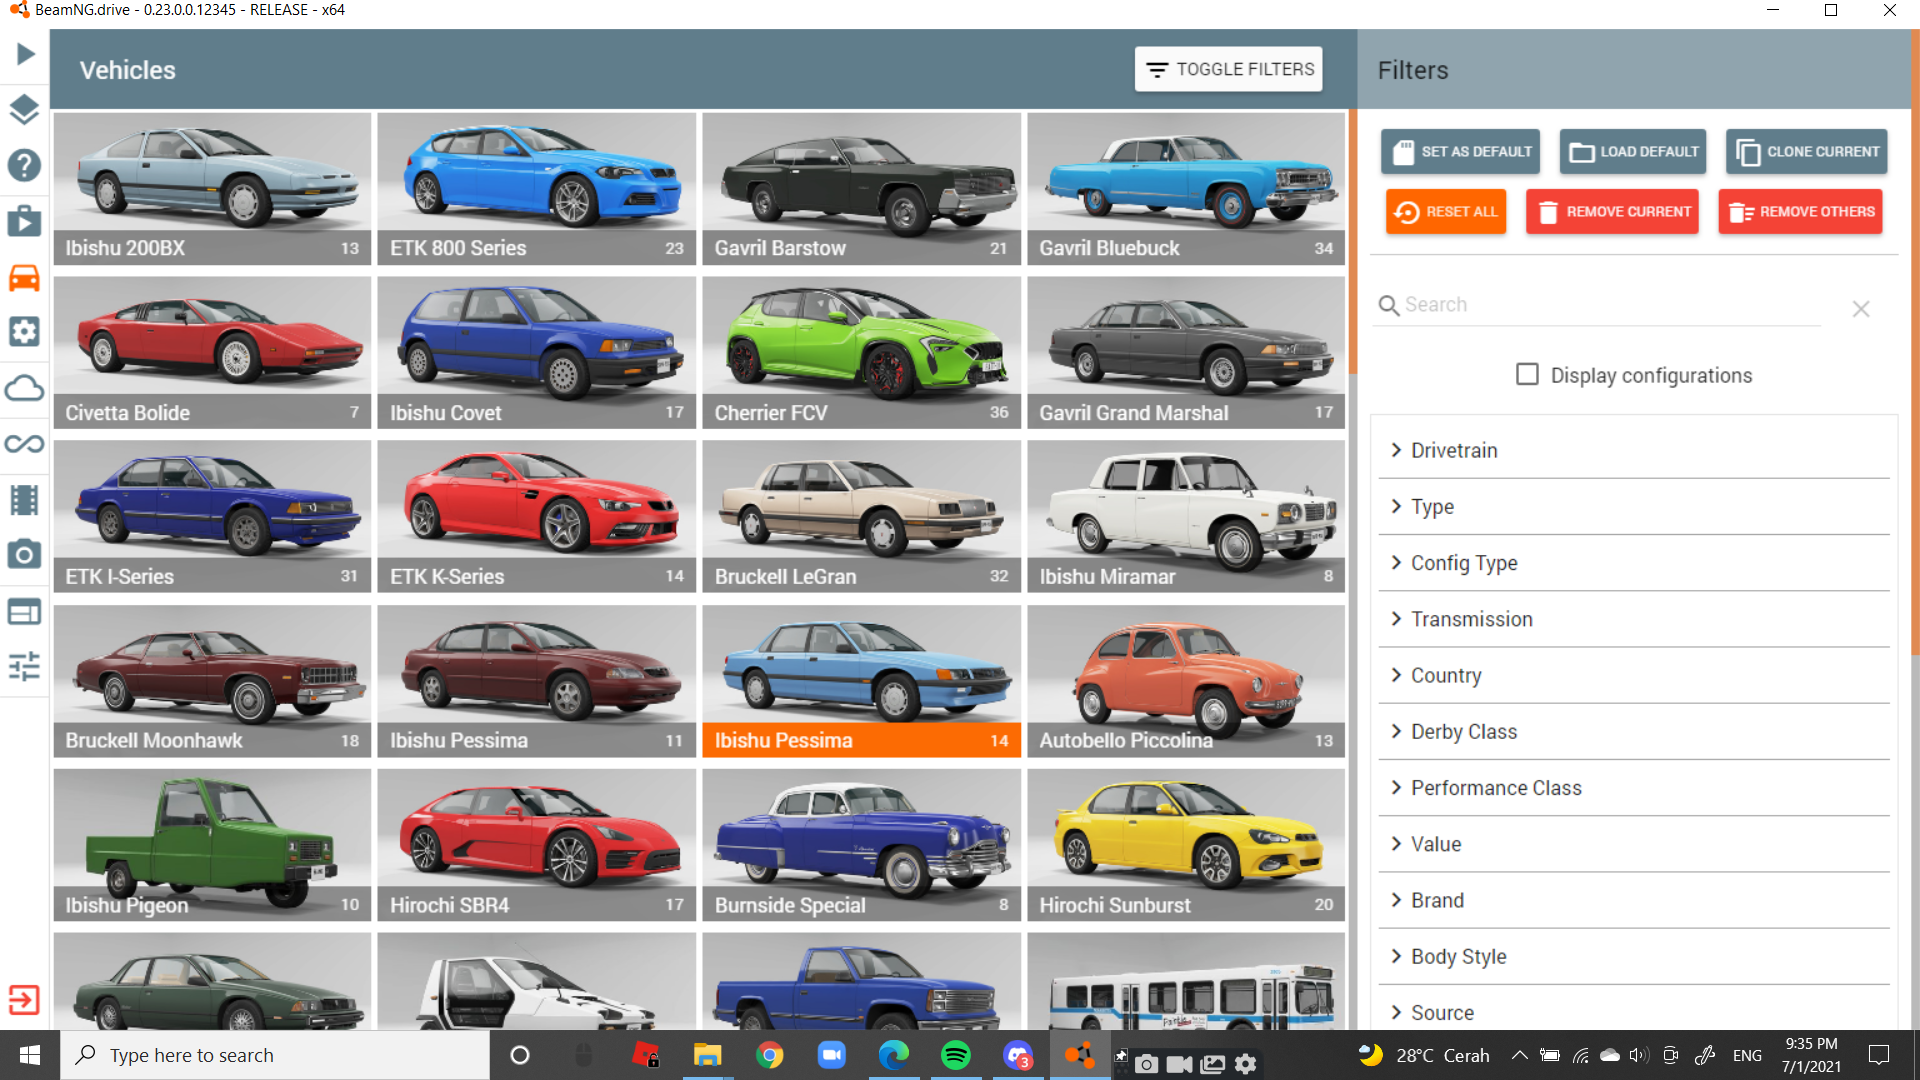Click the taskbar volume speaker icon
Viewport: 1920px width, 1080px height.
tap(1638, 1055)
